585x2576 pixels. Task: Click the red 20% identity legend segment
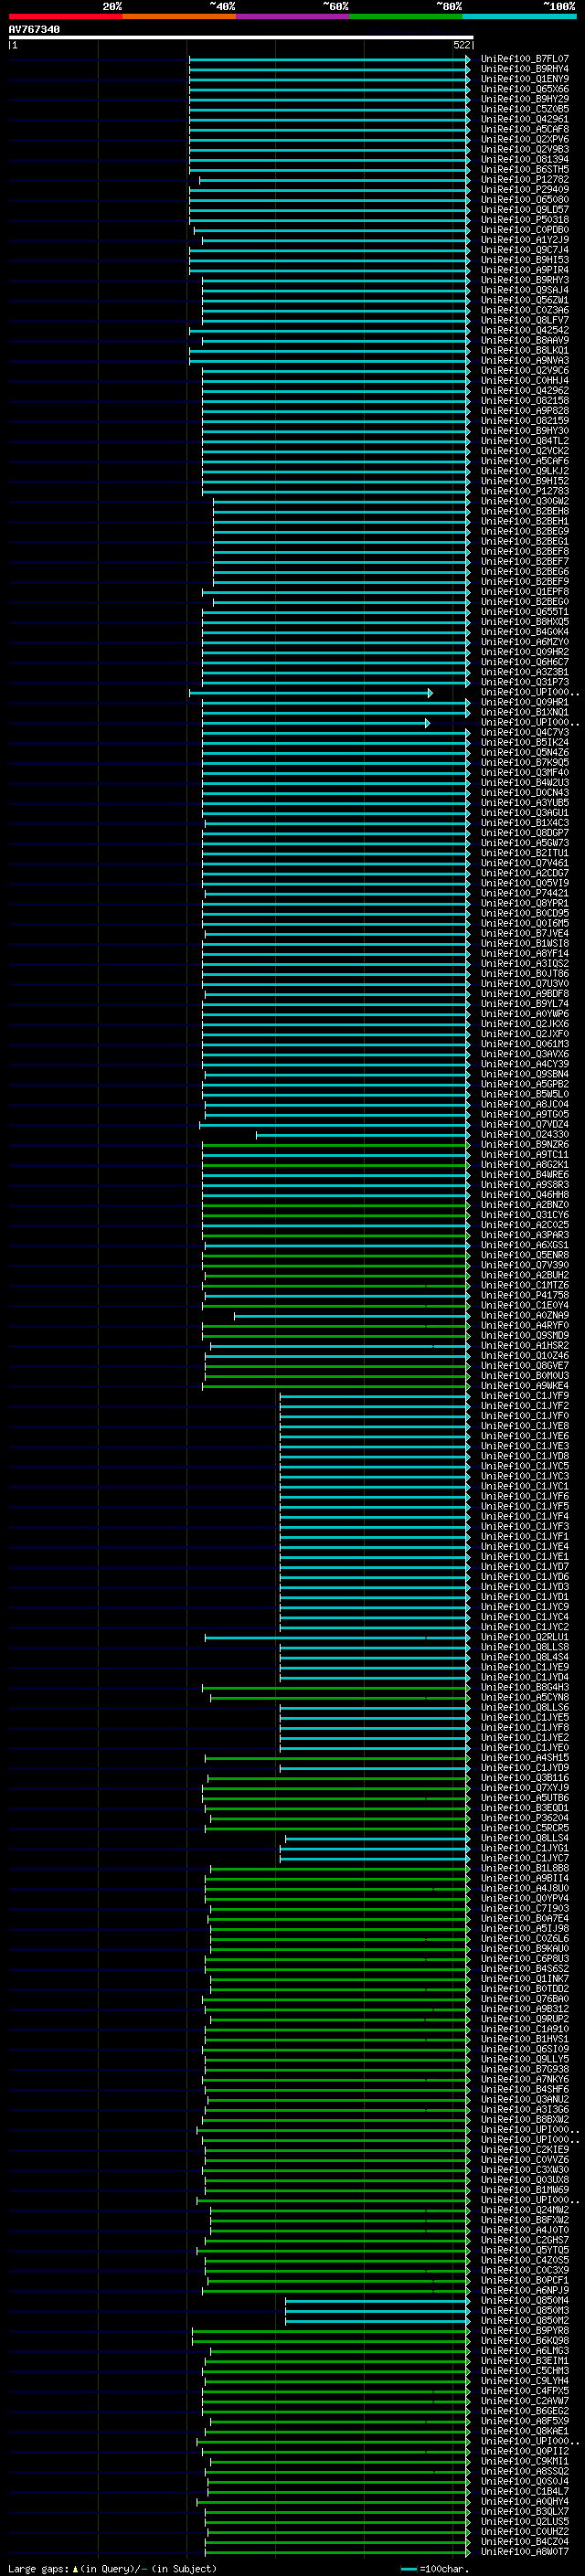click(65, 16)
